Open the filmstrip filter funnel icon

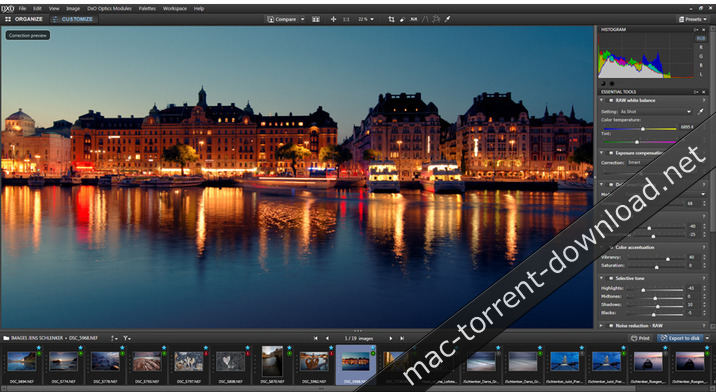pos(126,339)
